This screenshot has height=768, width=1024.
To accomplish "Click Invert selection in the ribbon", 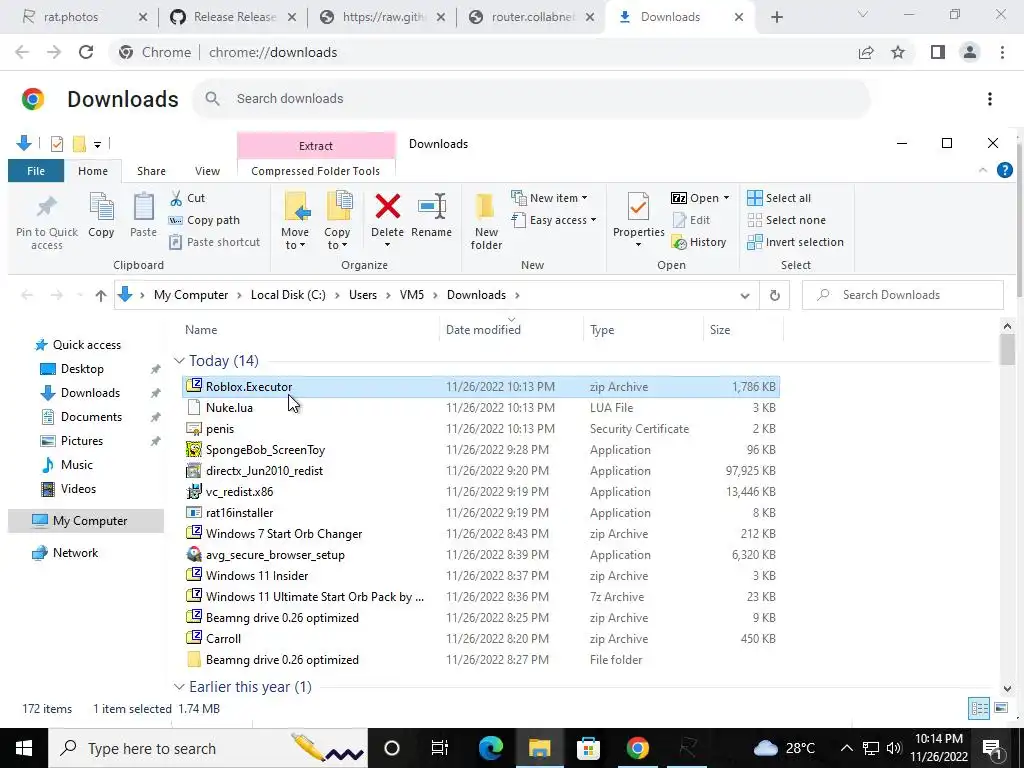I will point(795,242).
